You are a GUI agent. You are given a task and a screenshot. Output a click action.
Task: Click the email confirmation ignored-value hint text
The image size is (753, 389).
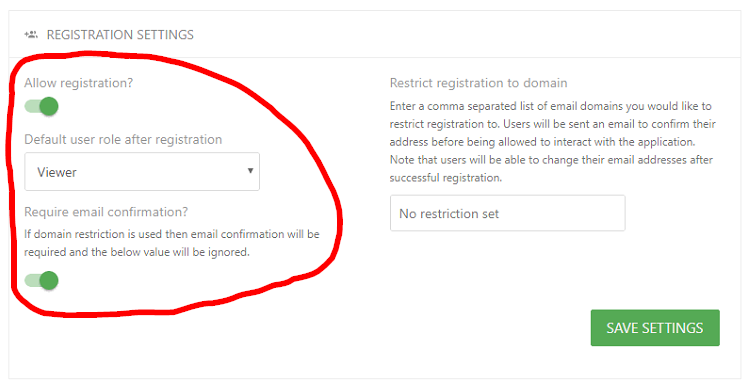(172, 243)
